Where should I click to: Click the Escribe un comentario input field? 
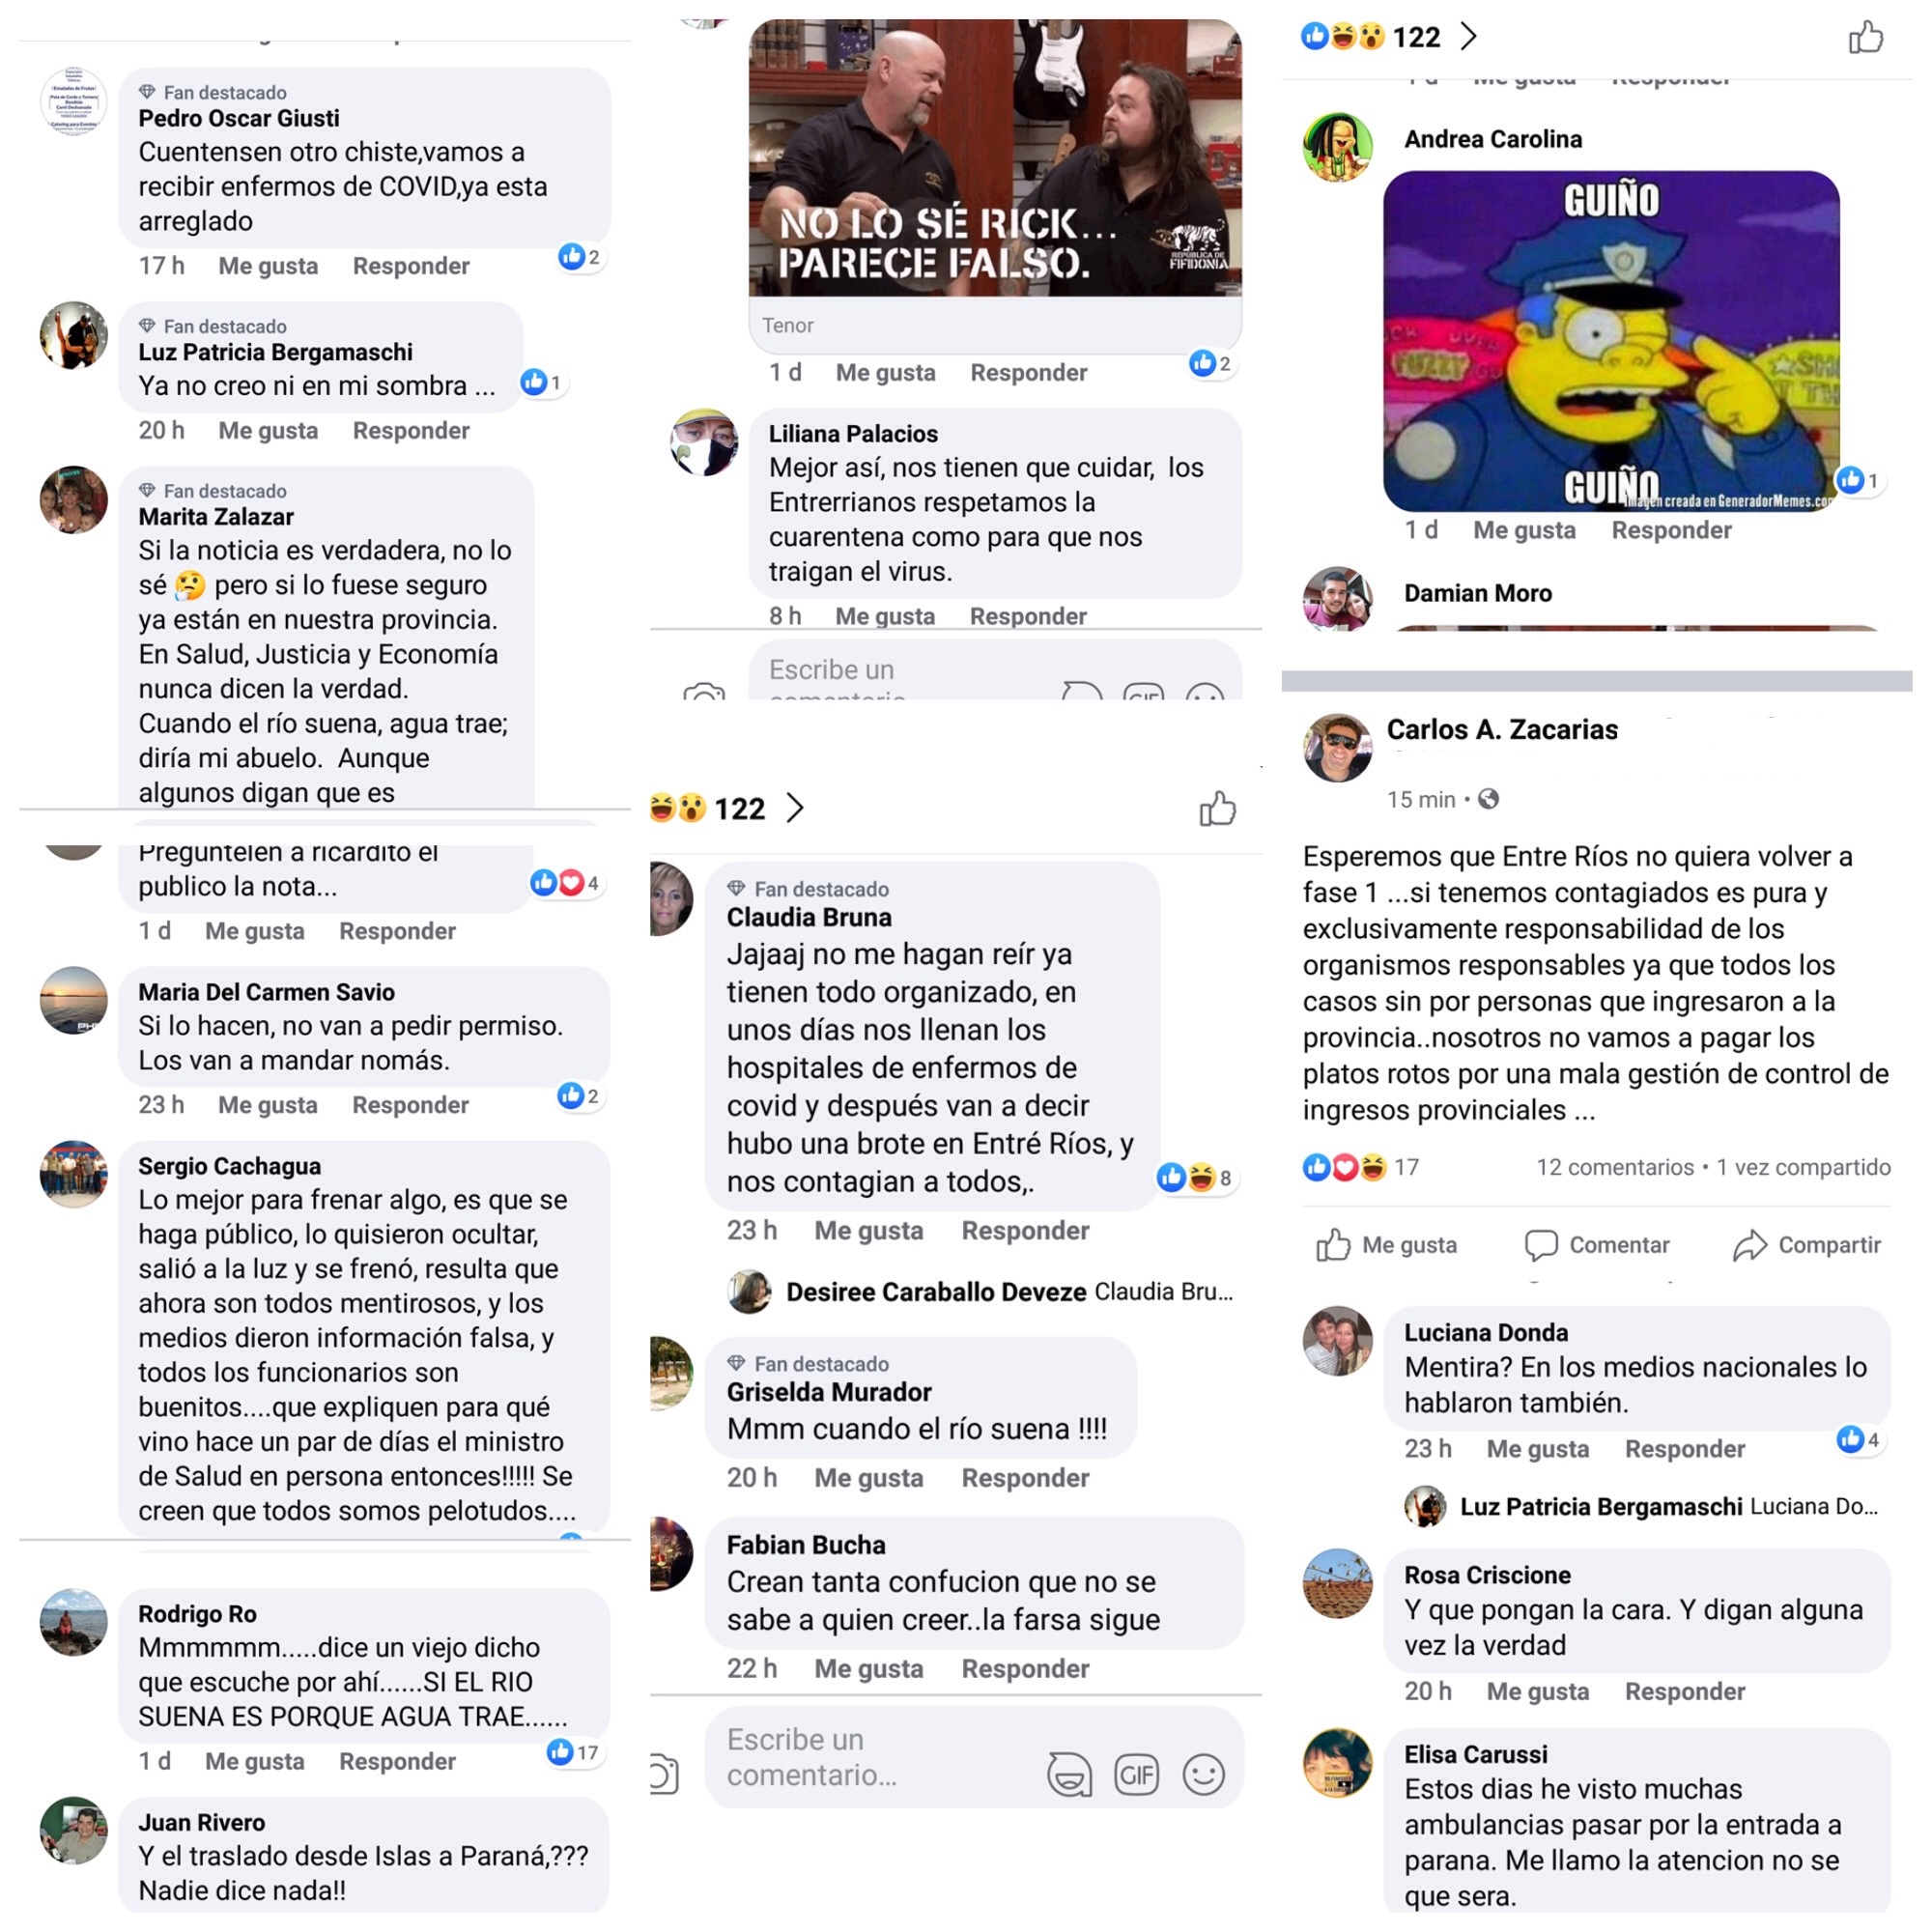[870, 1757]
